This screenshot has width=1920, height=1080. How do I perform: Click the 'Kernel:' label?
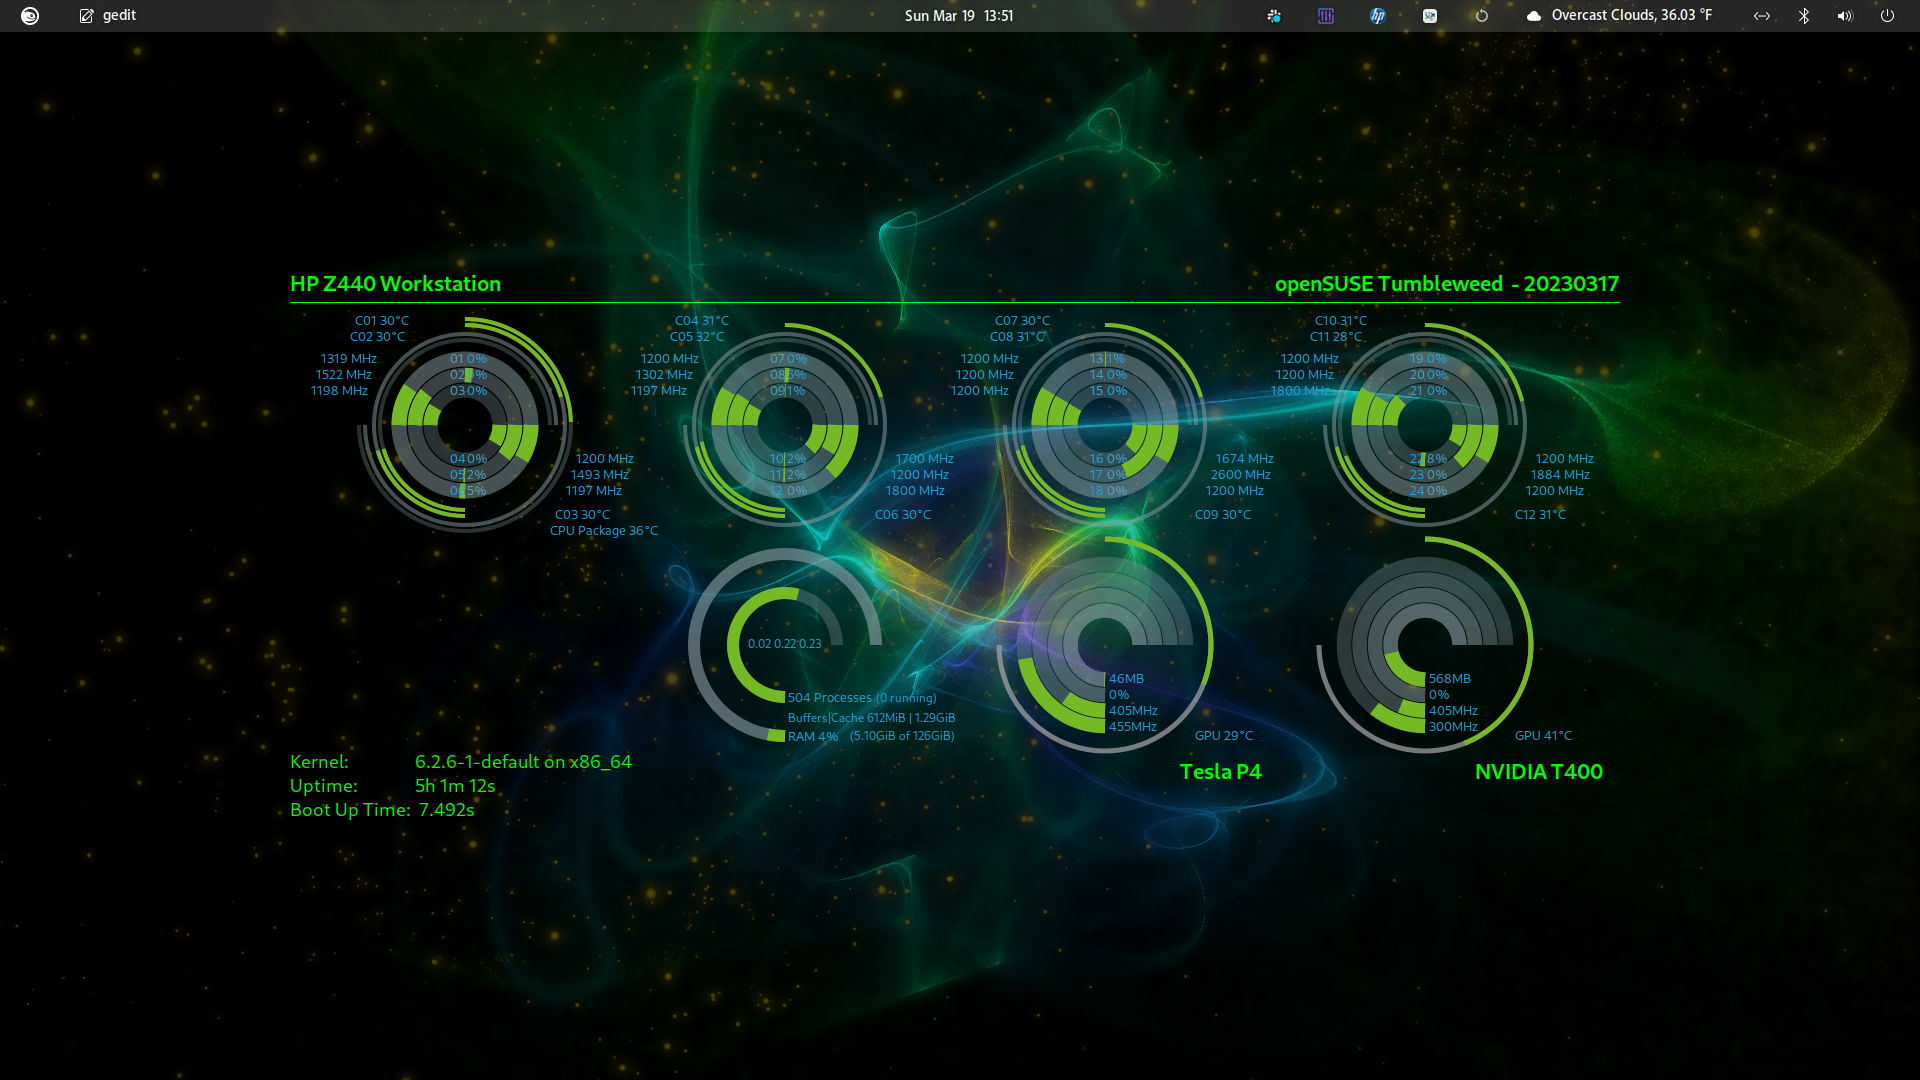(x=319, y=762)
